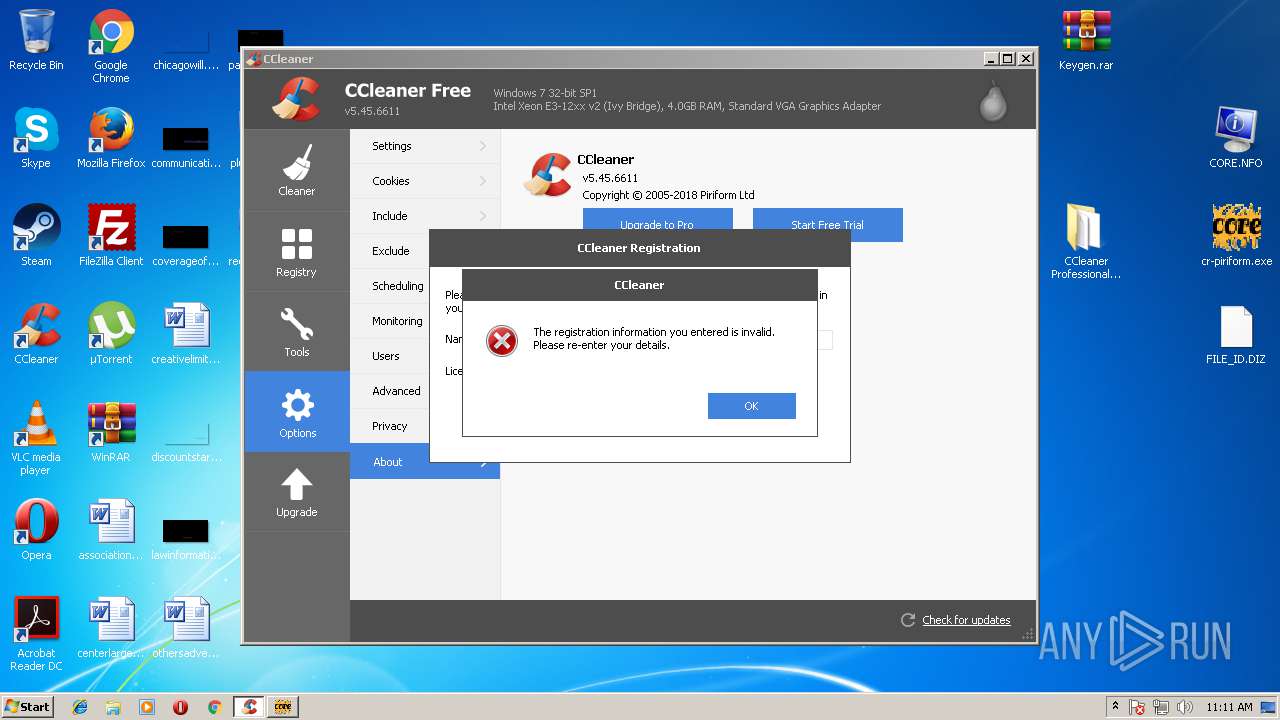The image size is (1280, 720).
Task: Open Windows Explorer from the taskbar
Action: pyautogui.click(x=113, y=707)
